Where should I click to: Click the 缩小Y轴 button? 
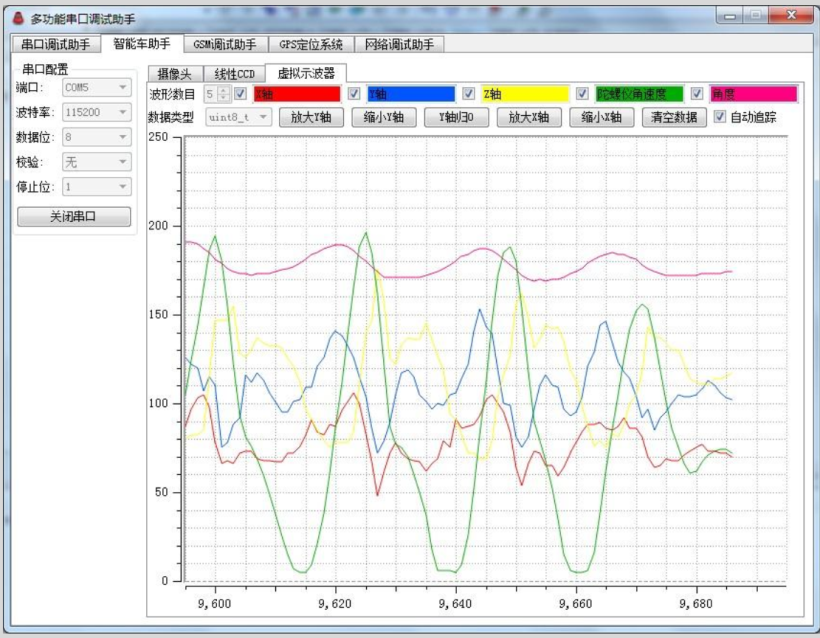coord(384,117)
